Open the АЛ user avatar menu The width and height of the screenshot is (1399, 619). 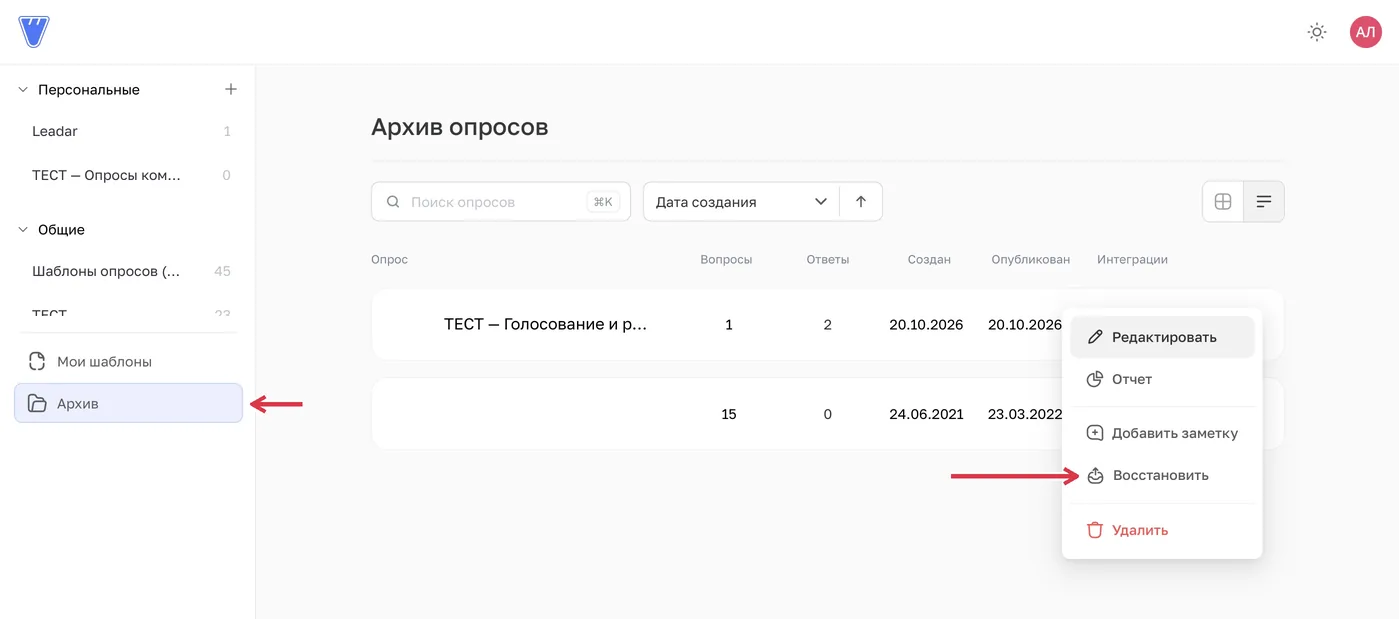1365,32
